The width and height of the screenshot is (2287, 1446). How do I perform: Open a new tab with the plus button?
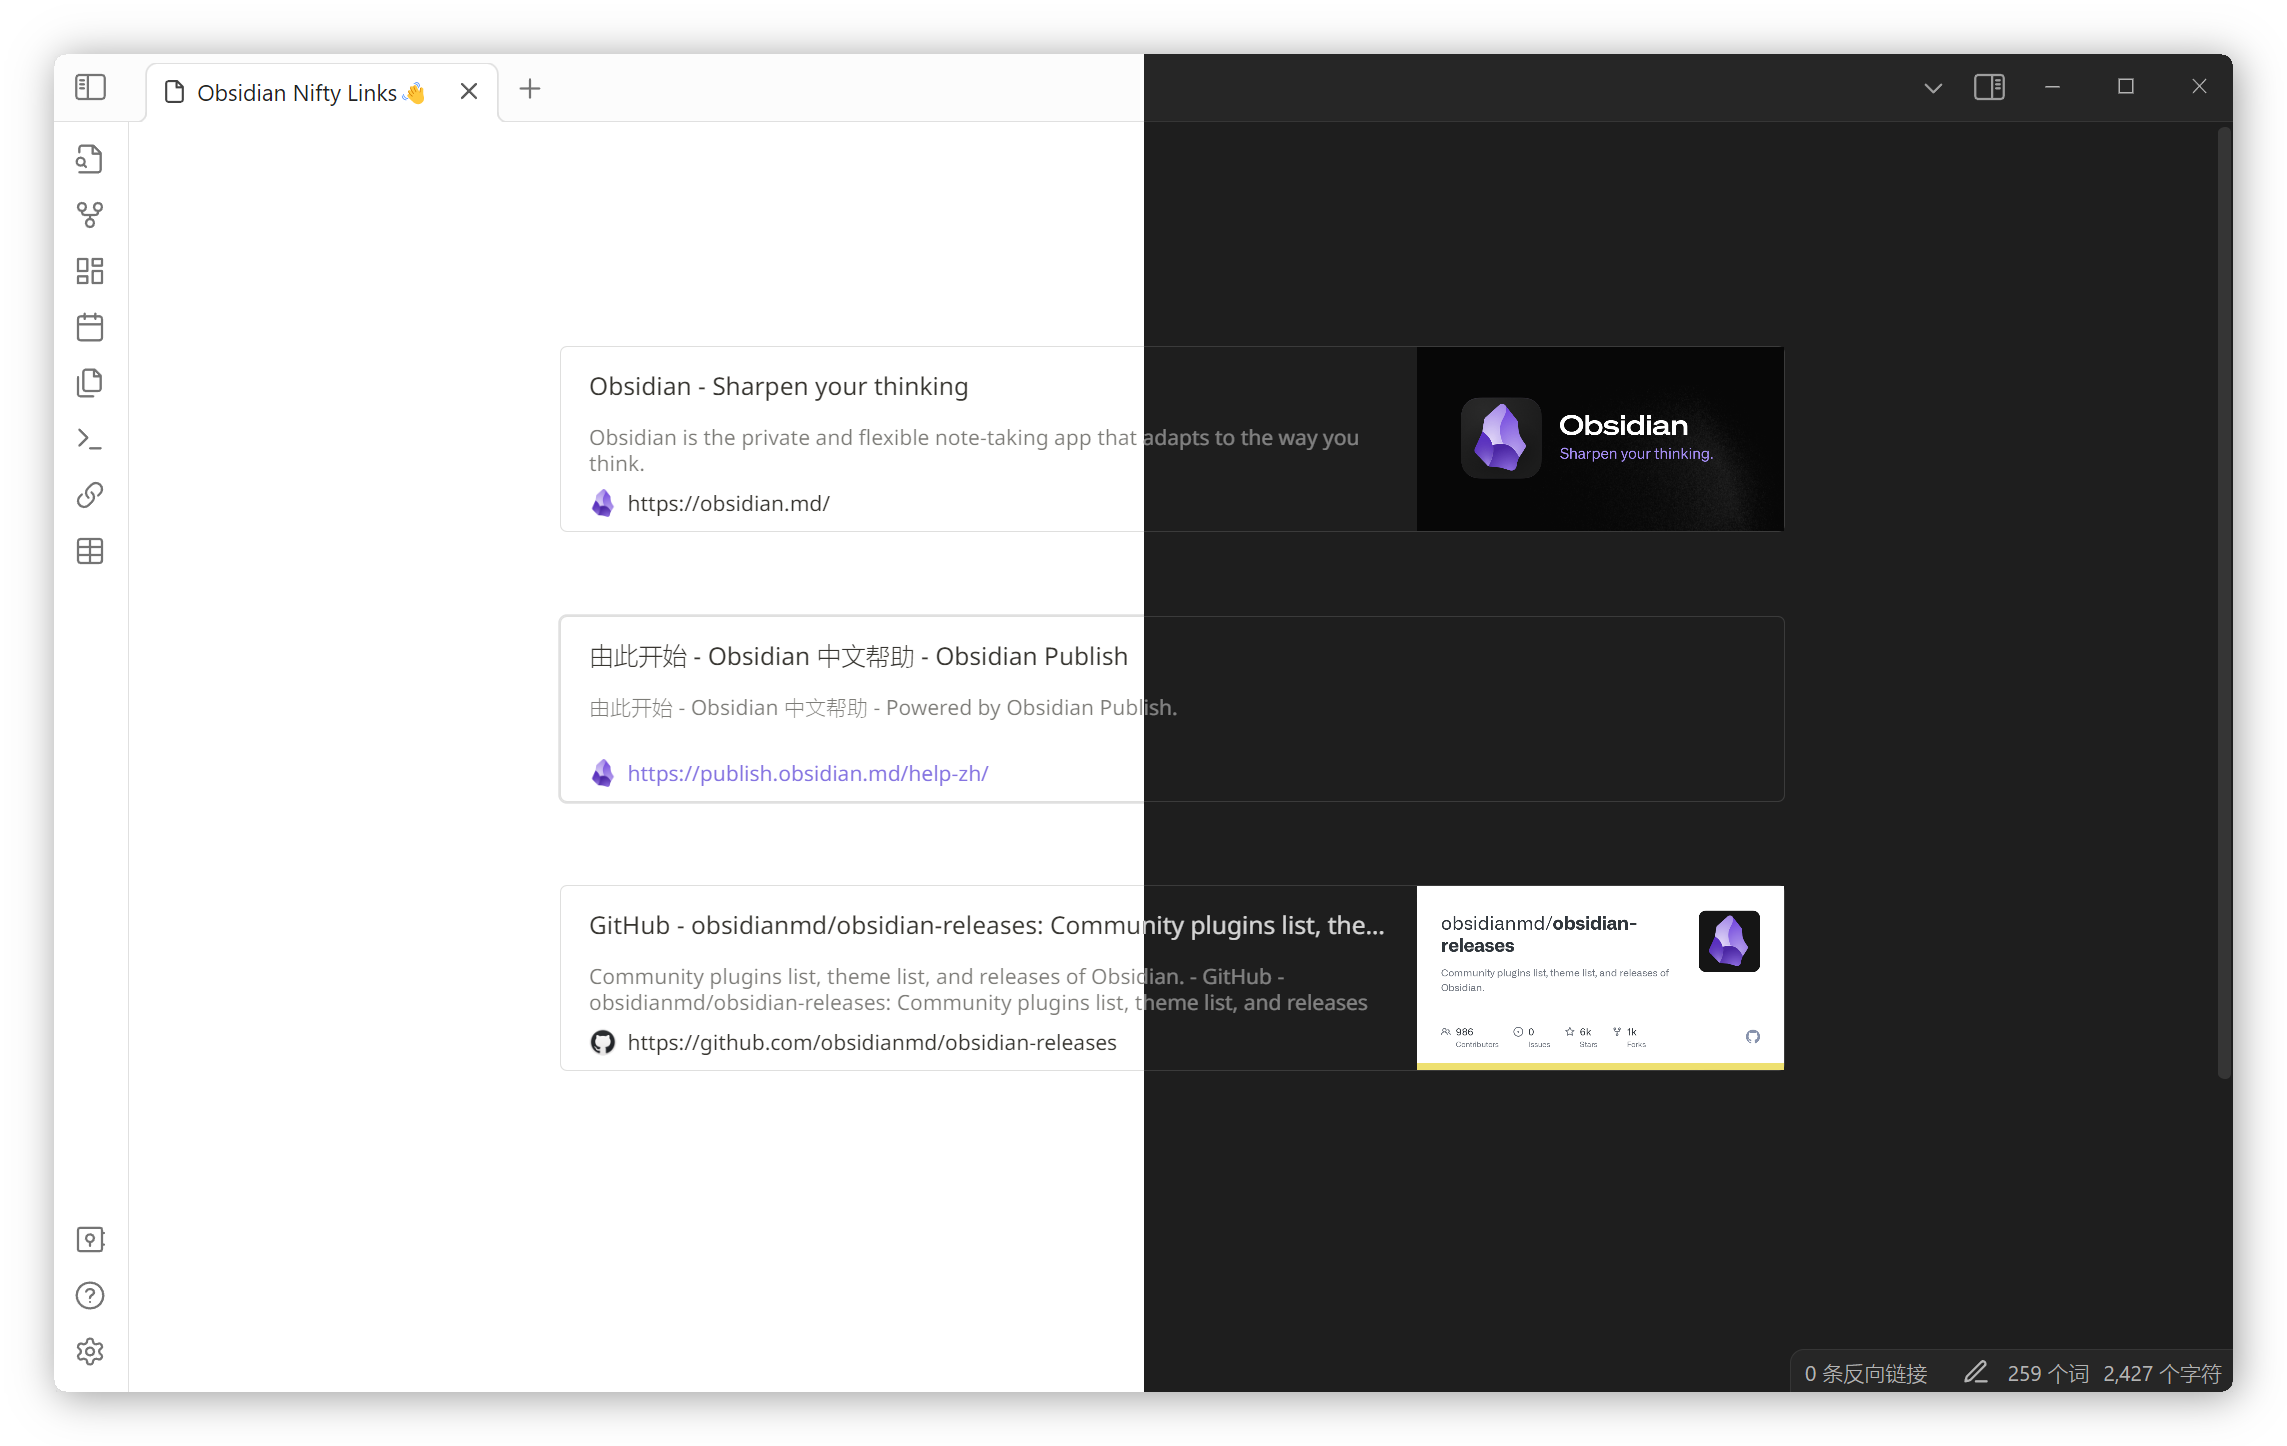[530, 88]
